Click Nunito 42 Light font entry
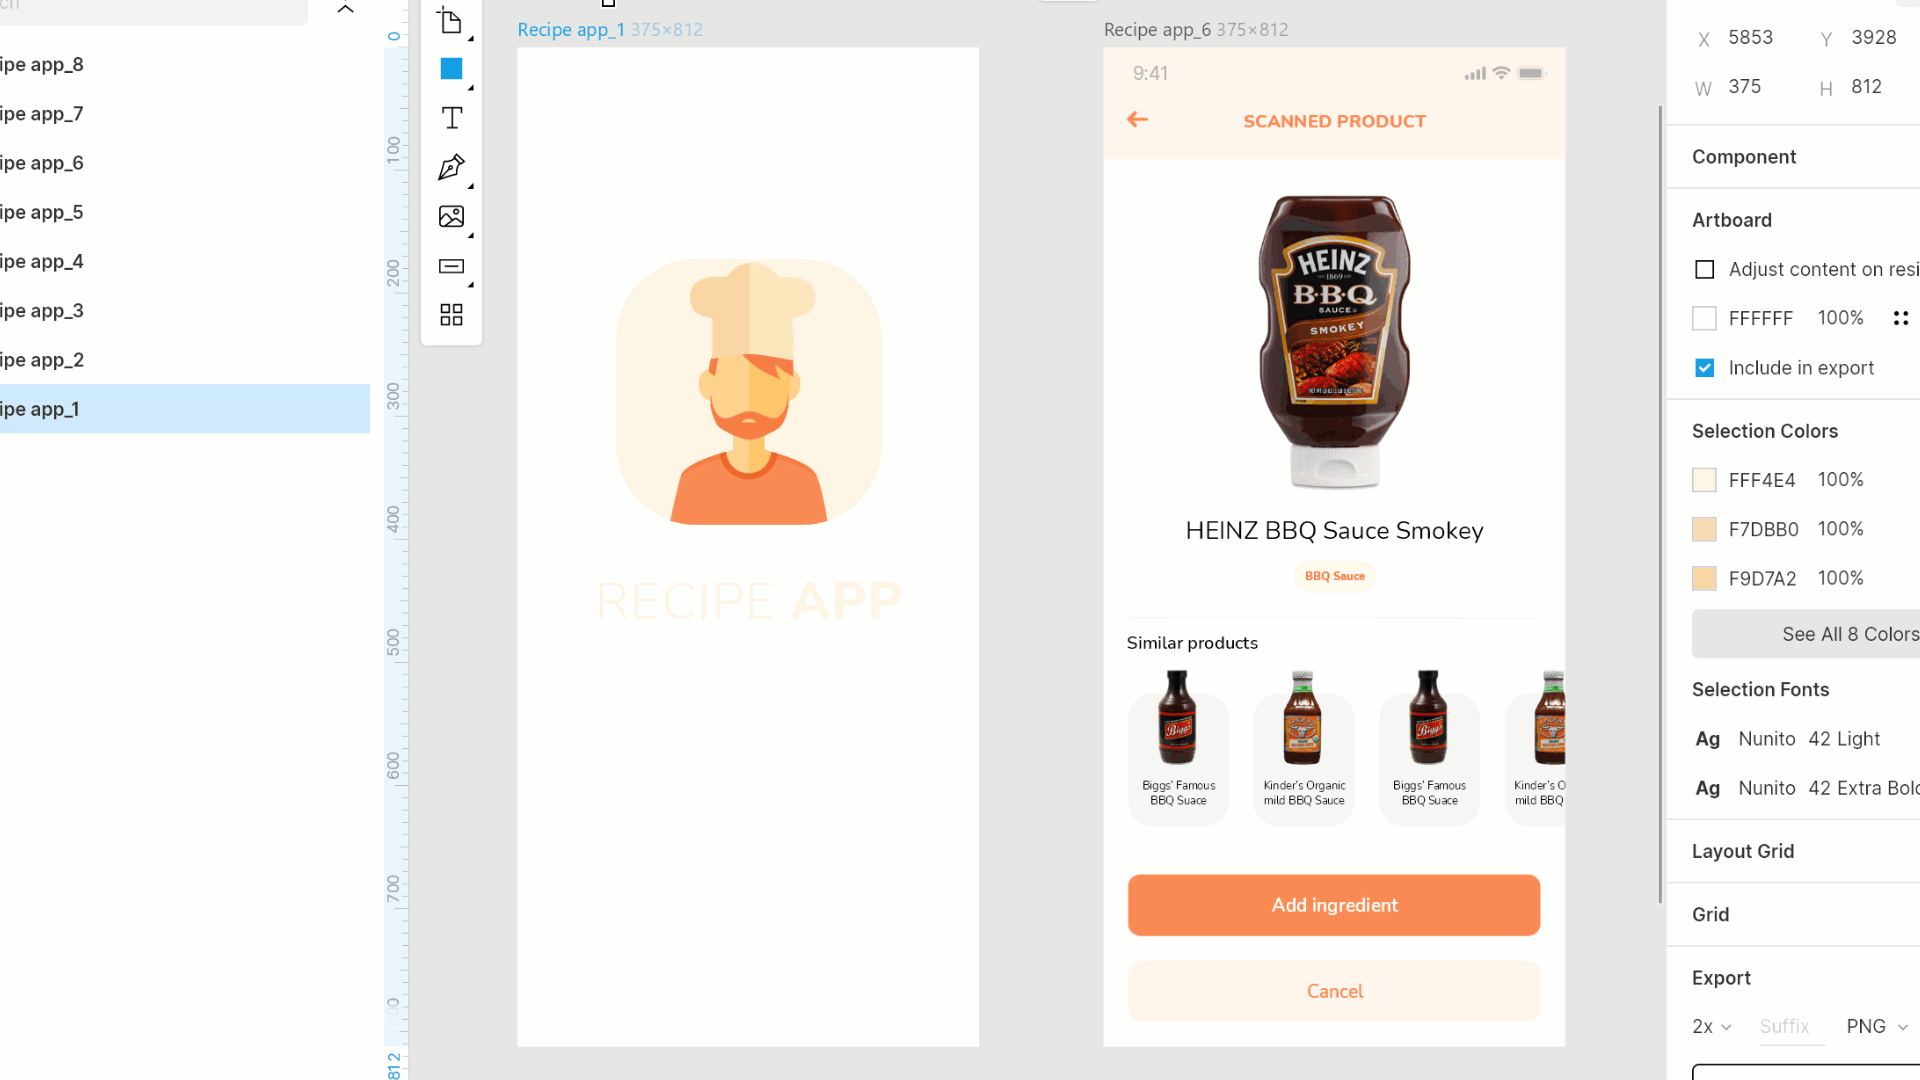Viewport: 1920px width, 1080px height. pyautogui.click(x=1788, y=739)
